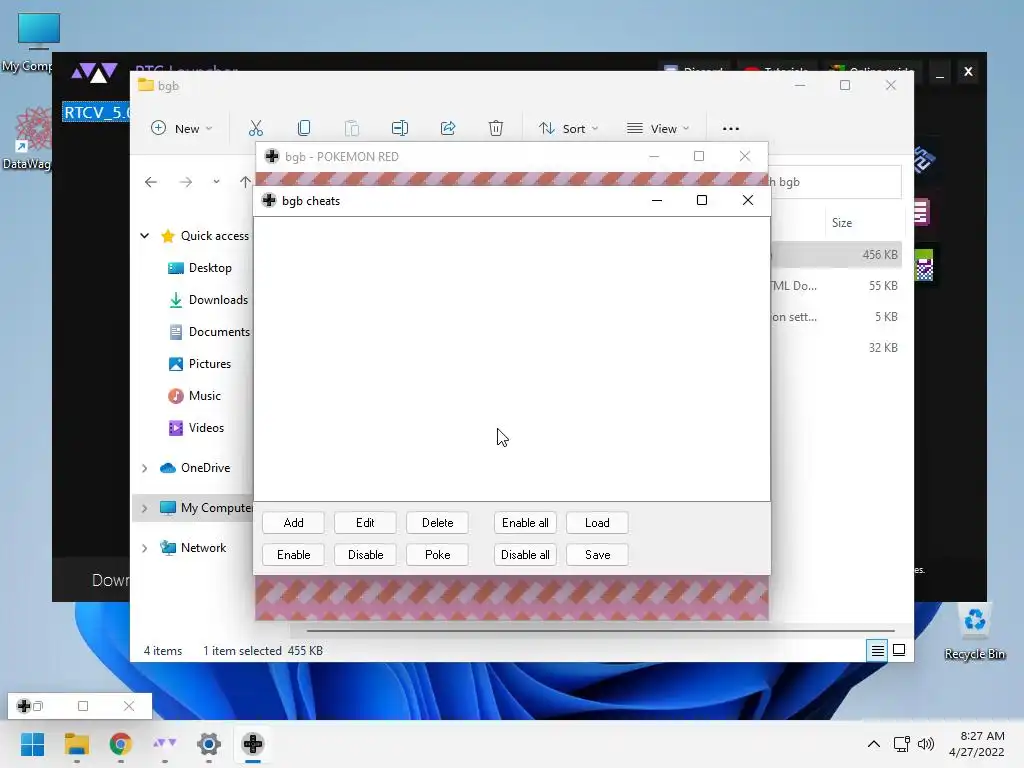Image resolution: width=1024 pixels, height=768 pixels.
Task: Click the Enable all button
Action: 525,522
